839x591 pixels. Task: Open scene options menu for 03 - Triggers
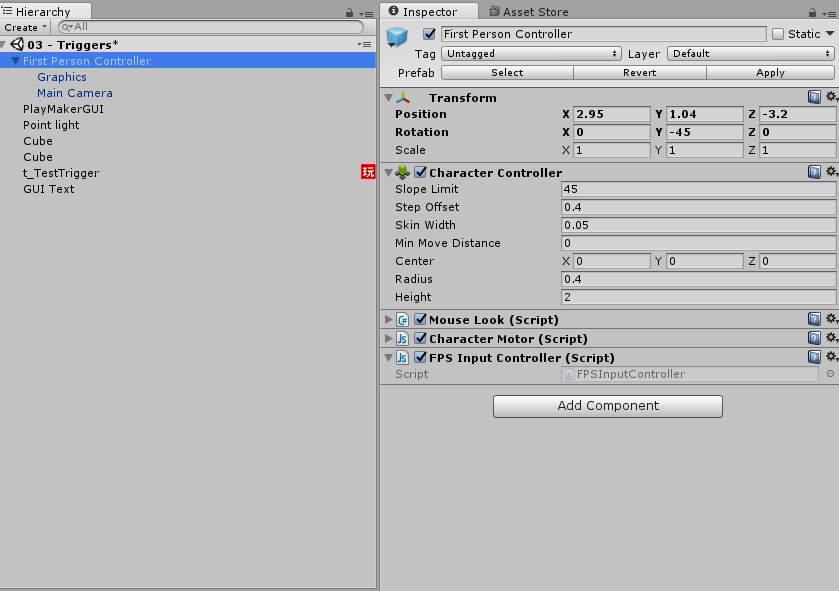pyautogui.click(x=364, y=44)
